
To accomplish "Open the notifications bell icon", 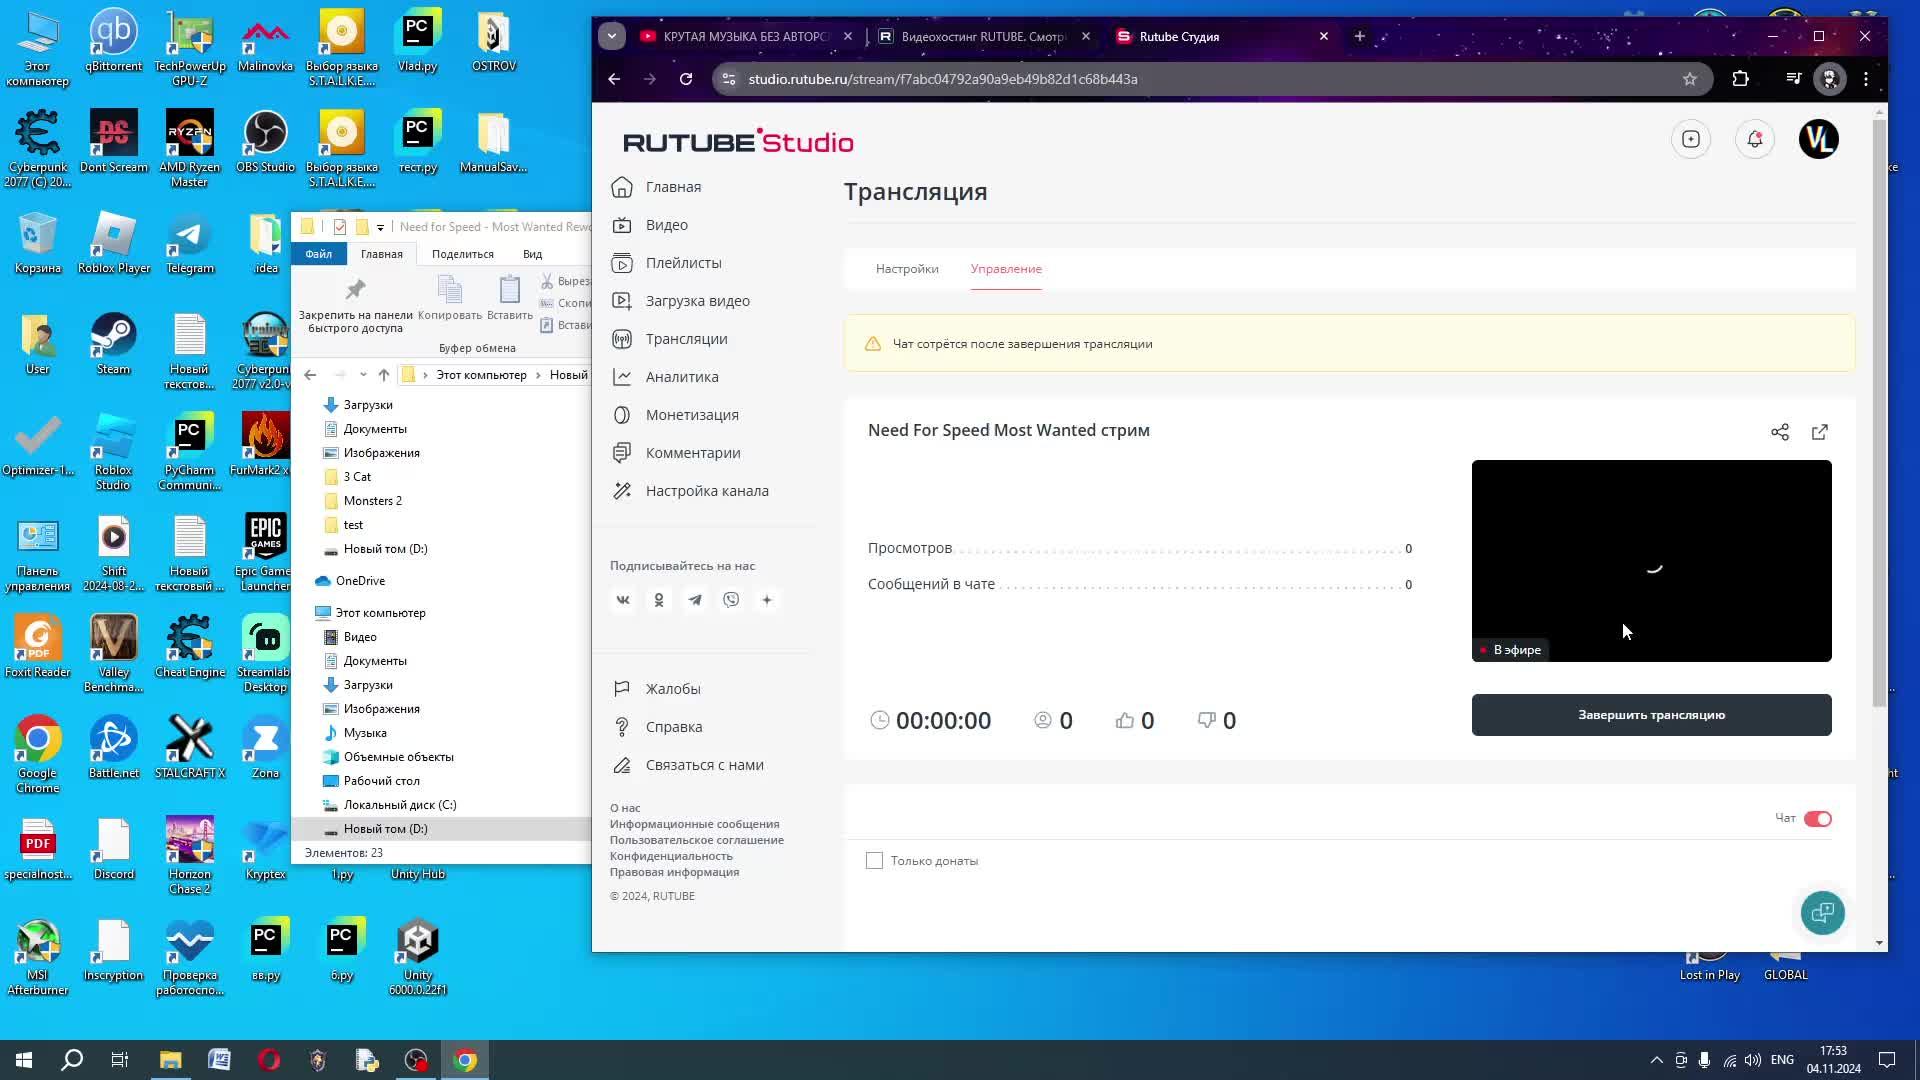I will (x=1755, y=140).
